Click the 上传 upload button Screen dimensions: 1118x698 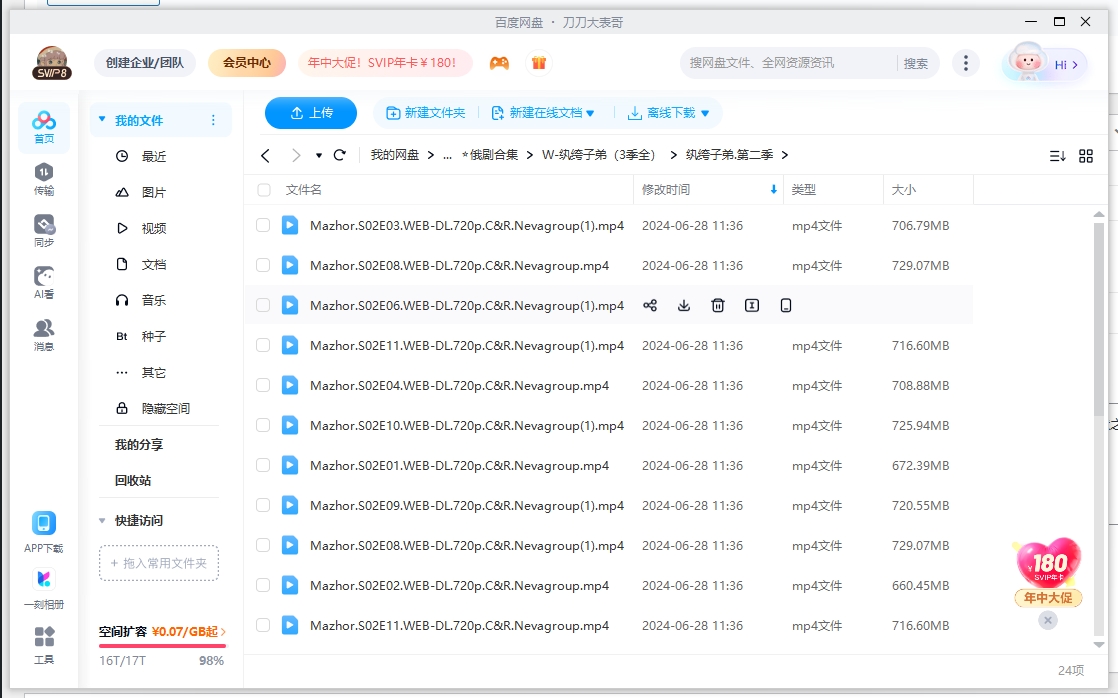(x=311, y=113)
